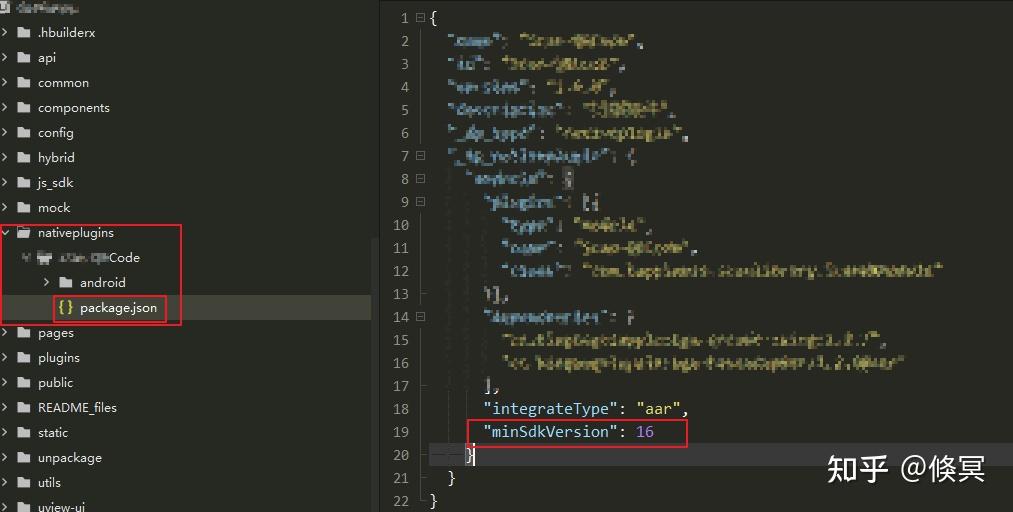Click line number 19 in gutter
1013x512 pixels.
(x=401, y=432)
